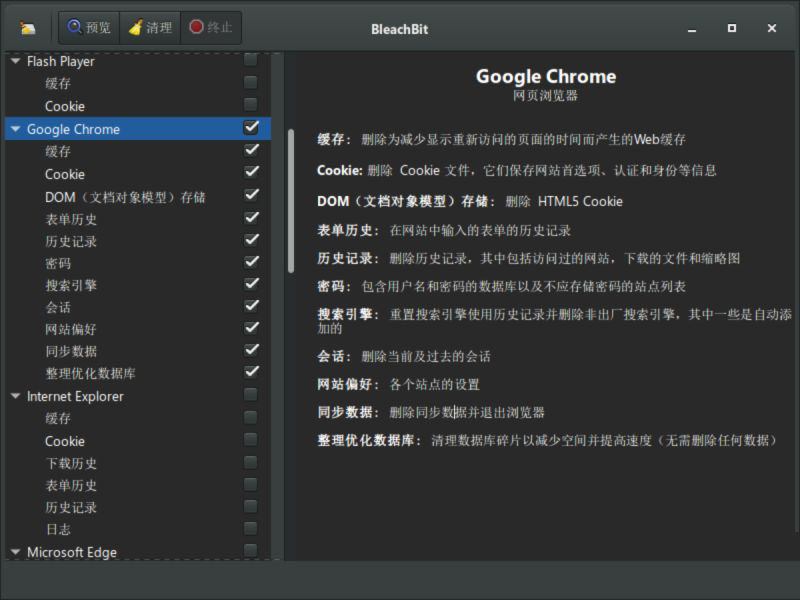The height and width of the screenshot is (600, 800).
Task: Click the "网页浏览器" subtitle text
Action: coord(545,95)
